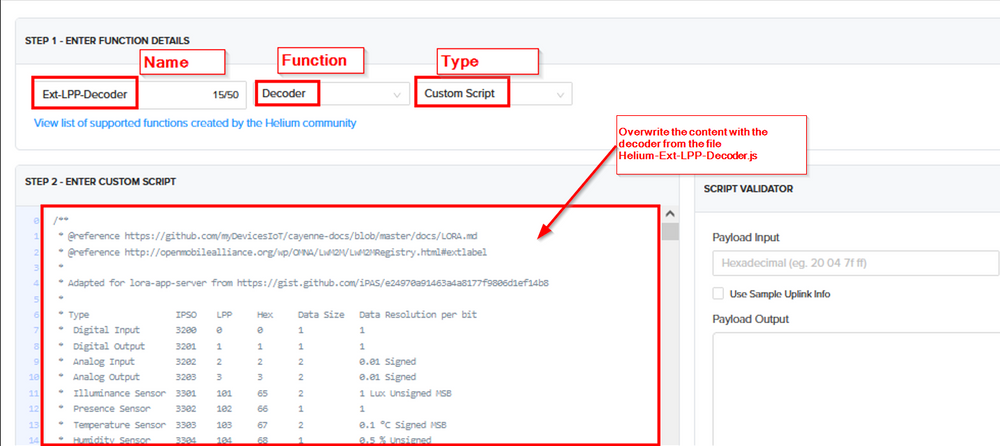Image resolution: width=1000 pixels, height=446 pixels.
Task: Expand the Type dropdown showing Custom Script
Action: tap(492, 94)
